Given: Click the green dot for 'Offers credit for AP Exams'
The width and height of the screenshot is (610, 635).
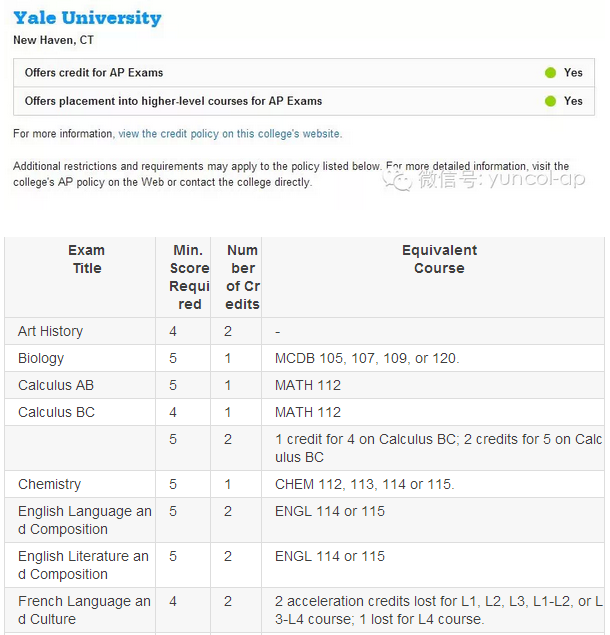Looking at the screenshot, I should [x=550, y=73].
